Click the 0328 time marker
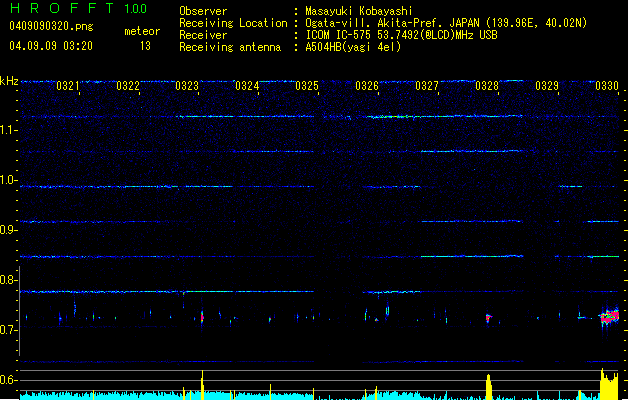629x400 pixels. coord(487,86)
